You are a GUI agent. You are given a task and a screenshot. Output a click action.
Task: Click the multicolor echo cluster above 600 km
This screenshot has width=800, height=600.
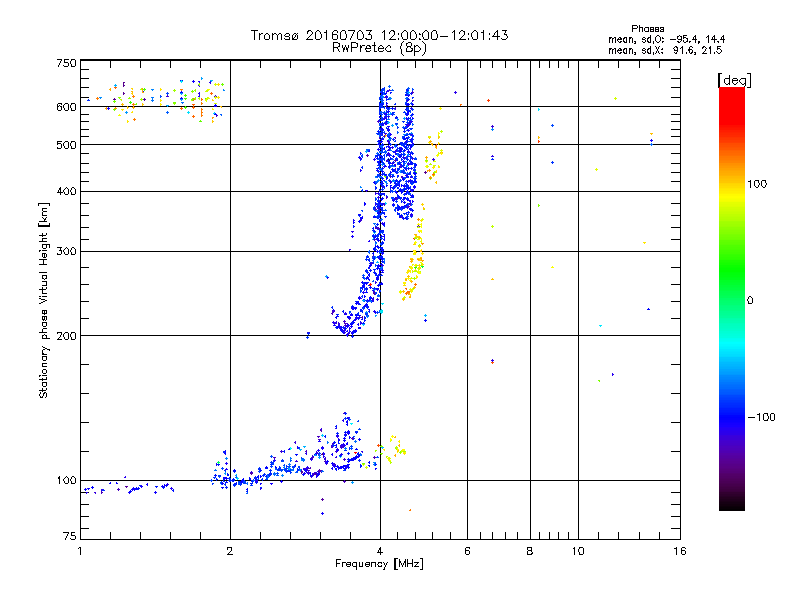pyautogui.click(x=158, y=100)
